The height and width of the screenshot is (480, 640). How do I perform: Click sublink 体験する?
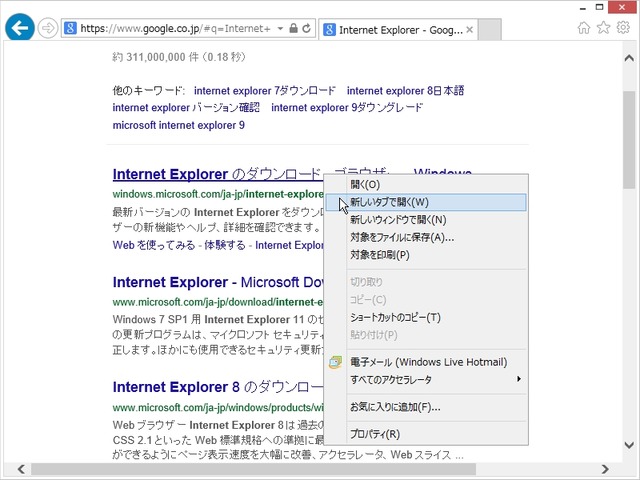pyautogui.click(x=225, y=245)
